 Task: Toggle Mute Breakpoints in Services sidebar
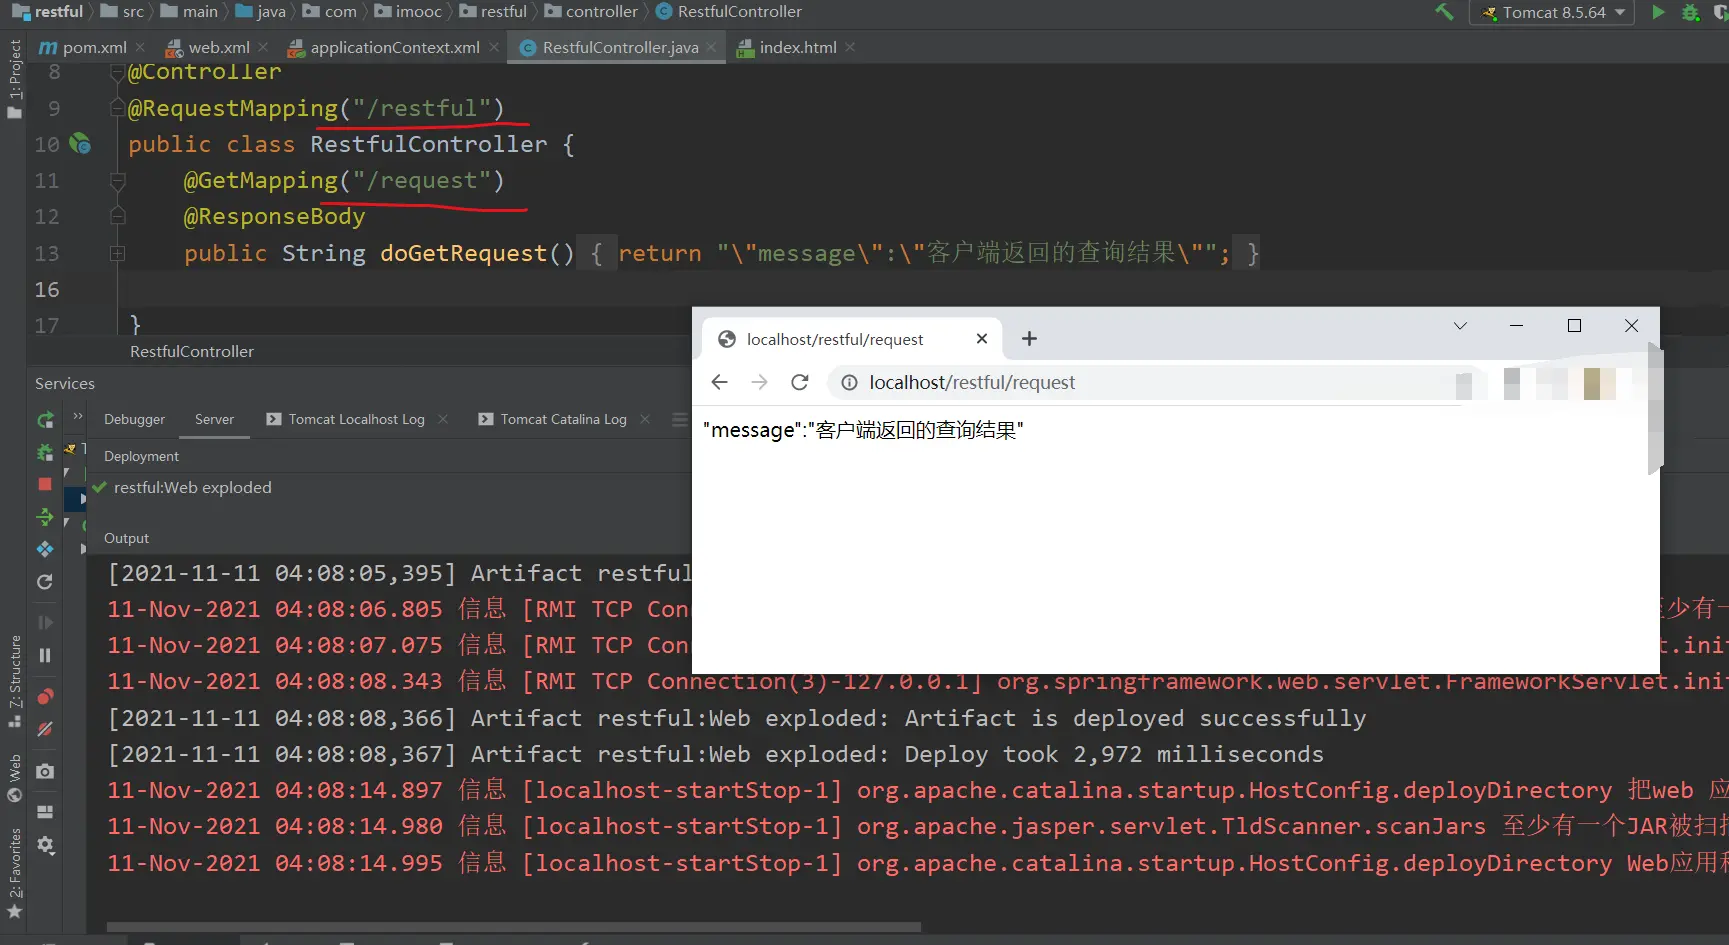point(45,729)
